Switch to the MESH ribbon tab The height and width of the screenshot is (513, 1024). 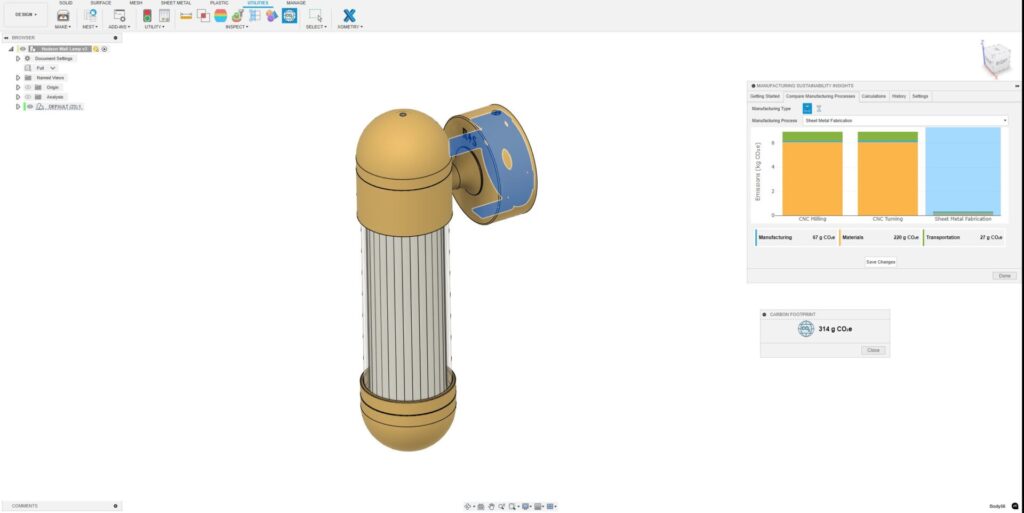(136, 3)
